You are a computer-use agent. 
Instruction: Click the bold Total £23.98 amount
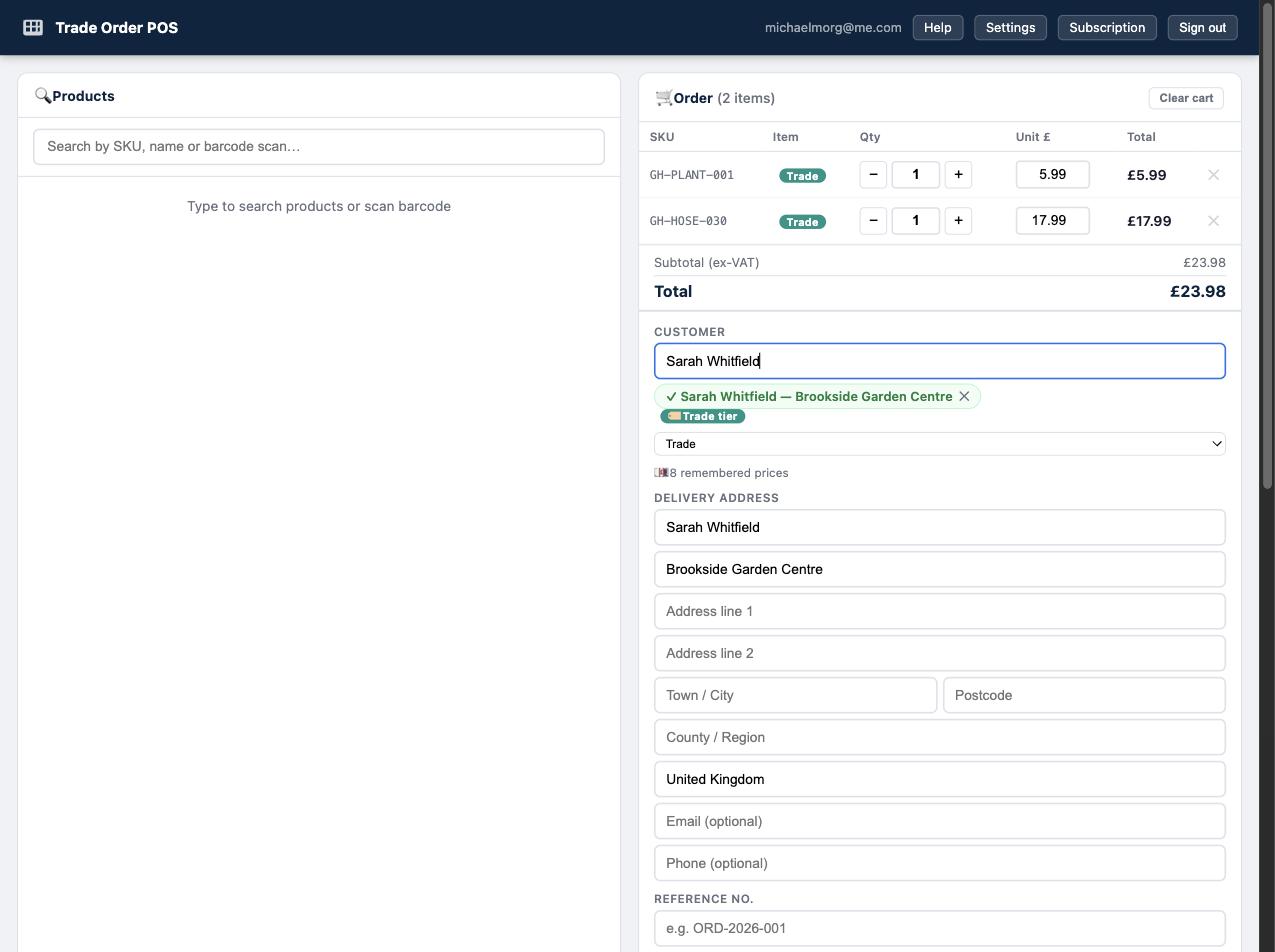click(x=1198, y=292)
